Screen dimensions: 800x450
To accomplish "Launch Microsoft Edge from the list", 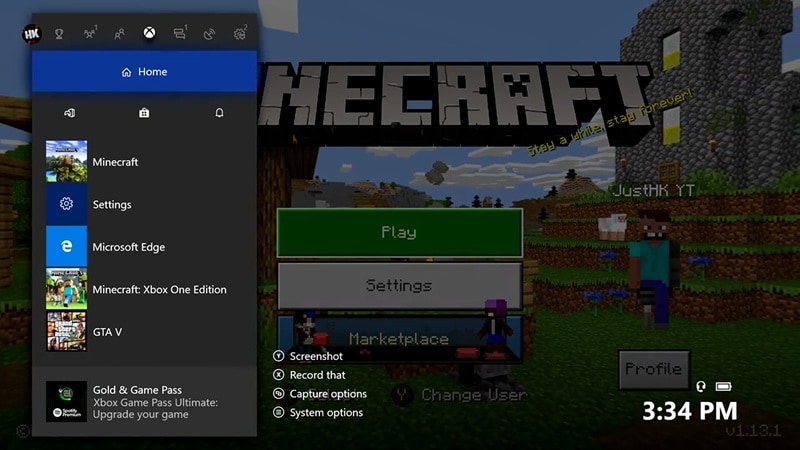I will click(144, 247).
